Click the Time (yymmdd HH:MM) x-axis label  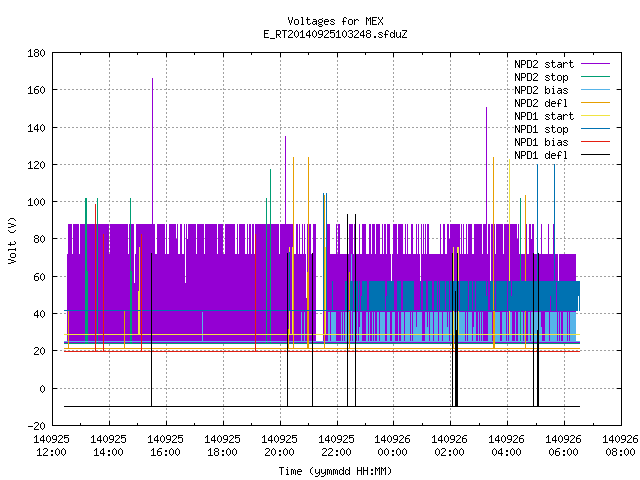[335, 471]
